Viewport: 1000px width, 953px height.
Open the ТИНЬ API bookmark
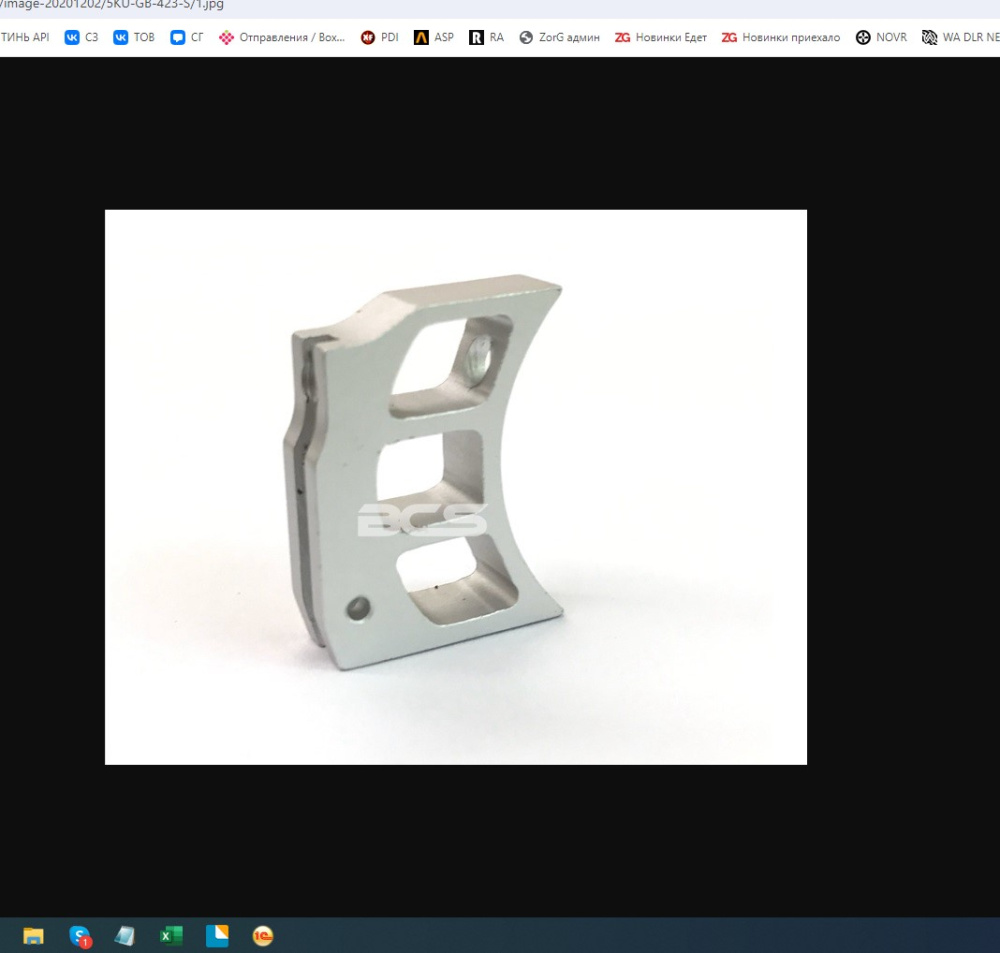pos(25,38)
